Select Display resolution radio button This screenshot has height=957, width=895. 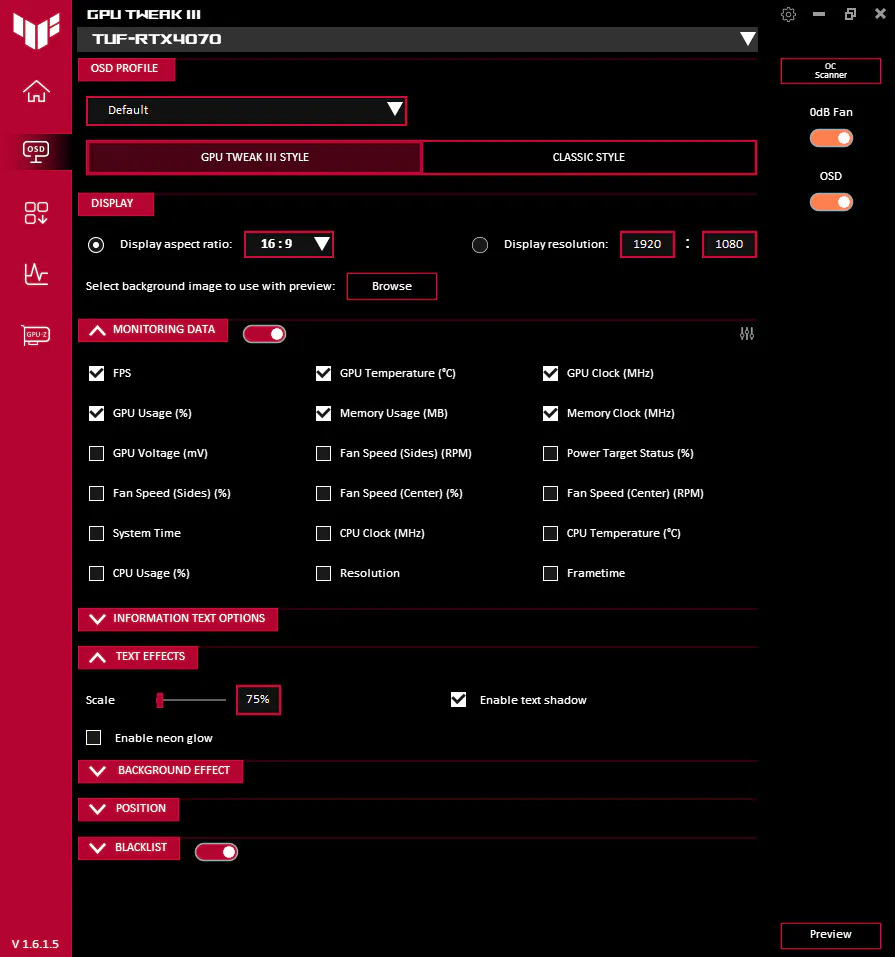480,245
